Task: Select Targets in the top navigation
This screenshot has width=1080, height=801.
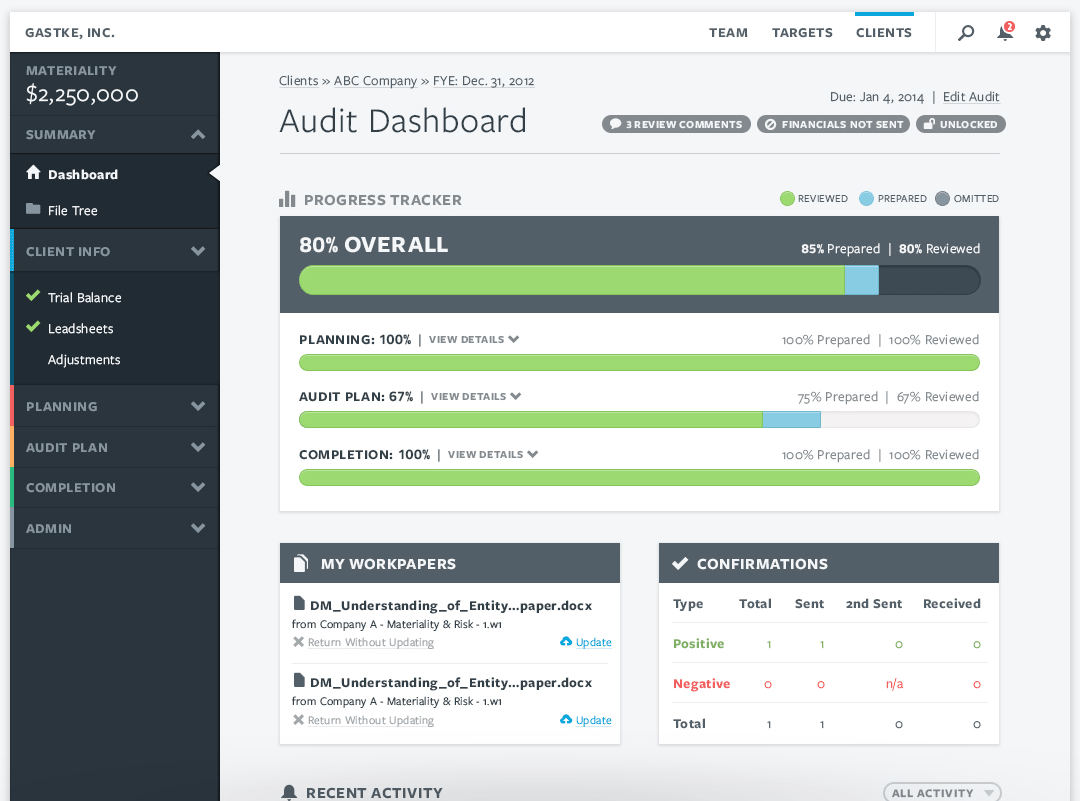Action: point(802,32)
